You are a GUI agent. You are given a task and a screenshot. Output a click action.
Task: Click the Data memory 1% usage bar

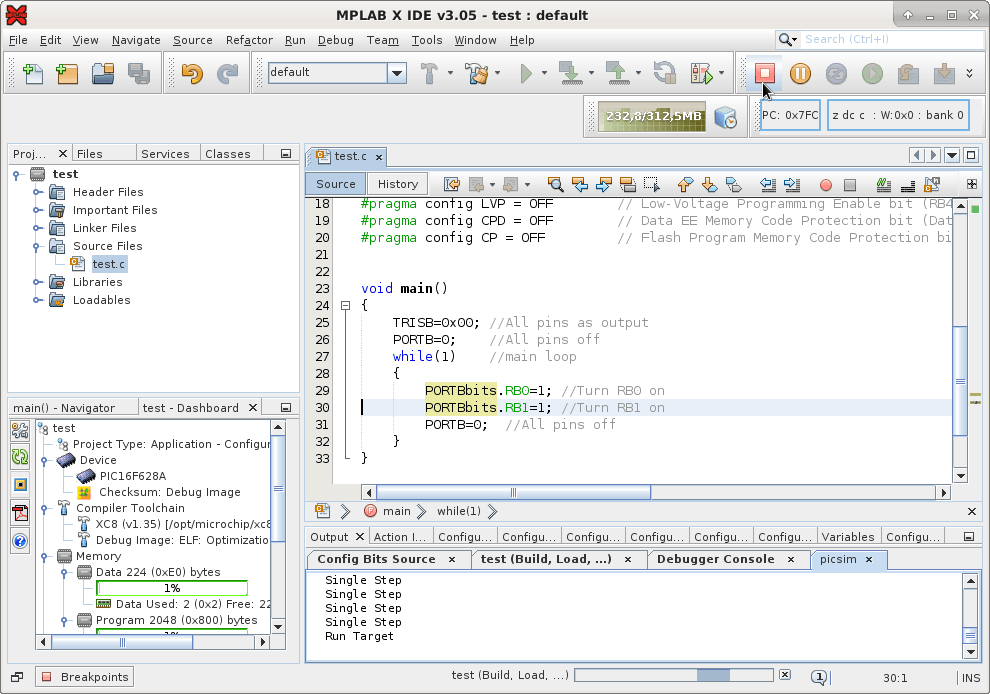click(172, 589)
